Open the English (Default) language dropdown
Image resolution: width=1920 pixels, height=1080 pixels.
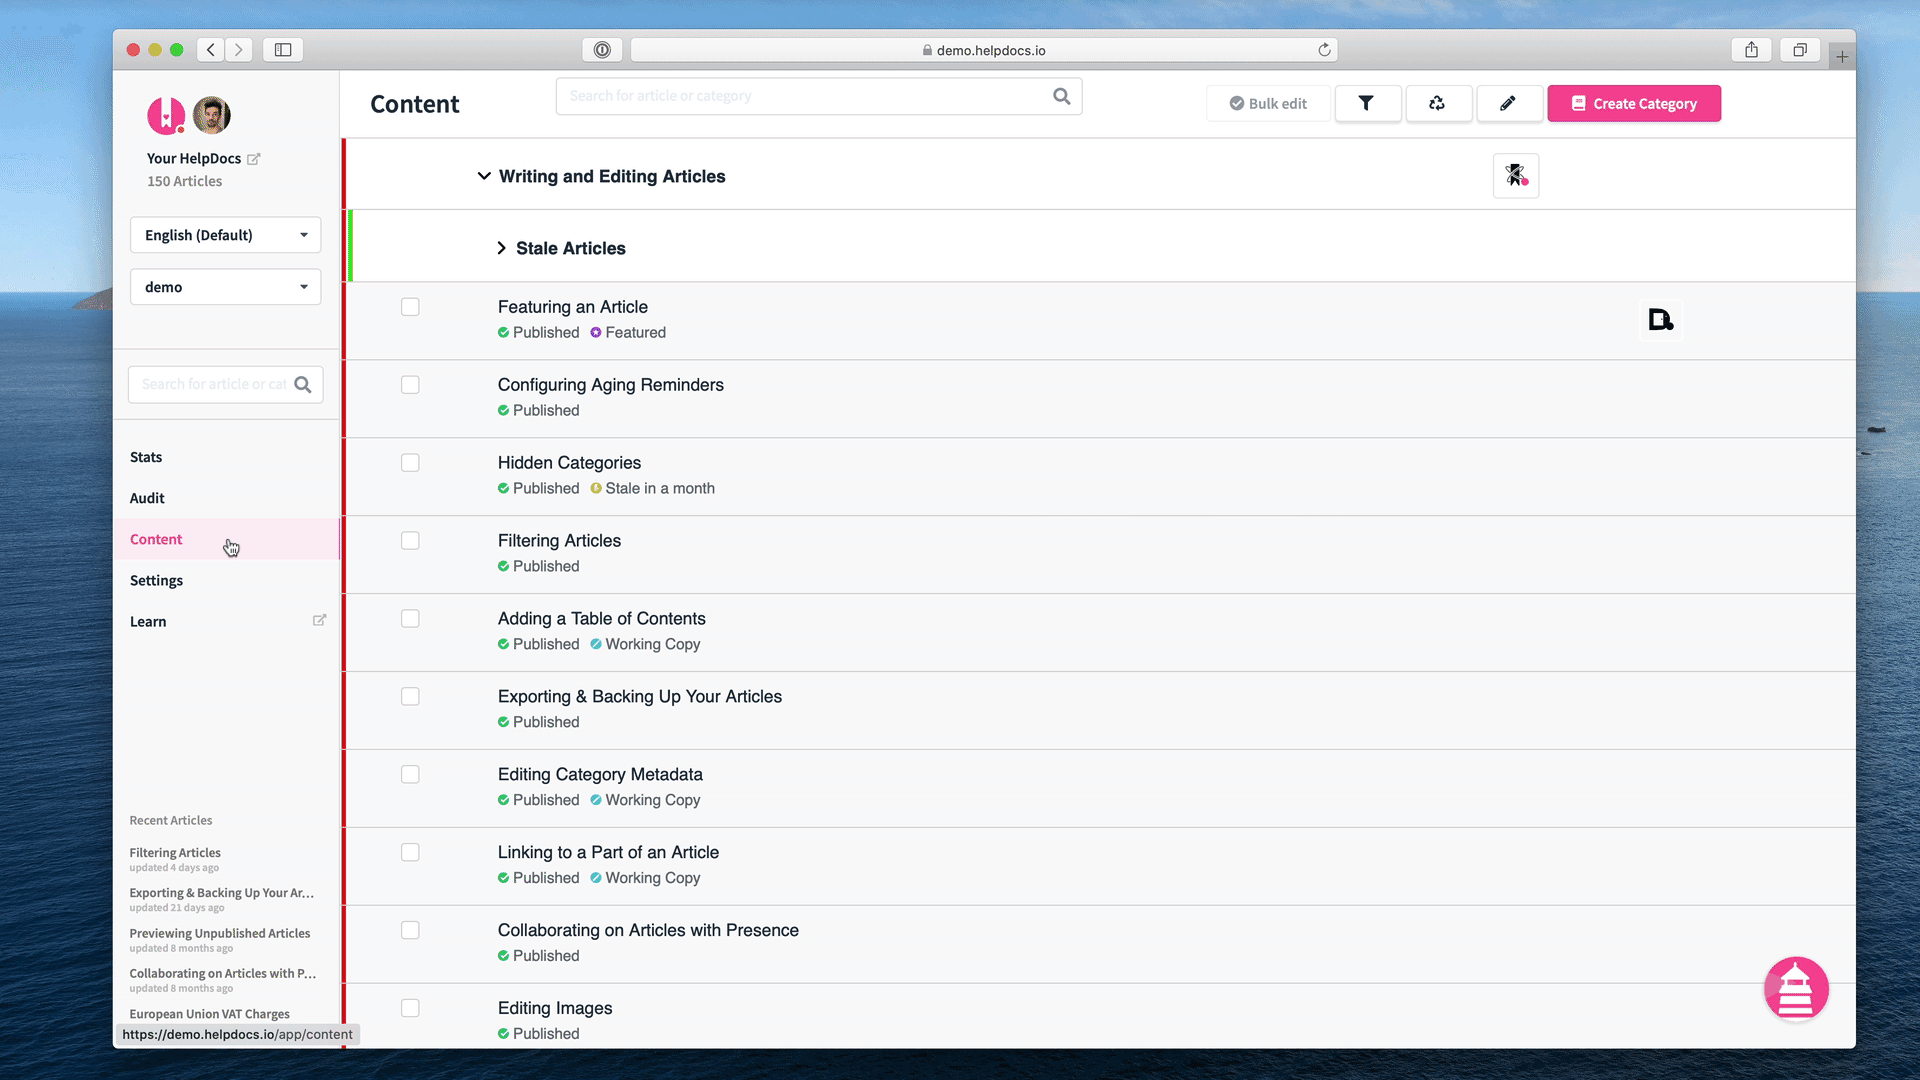click(225, 235)
